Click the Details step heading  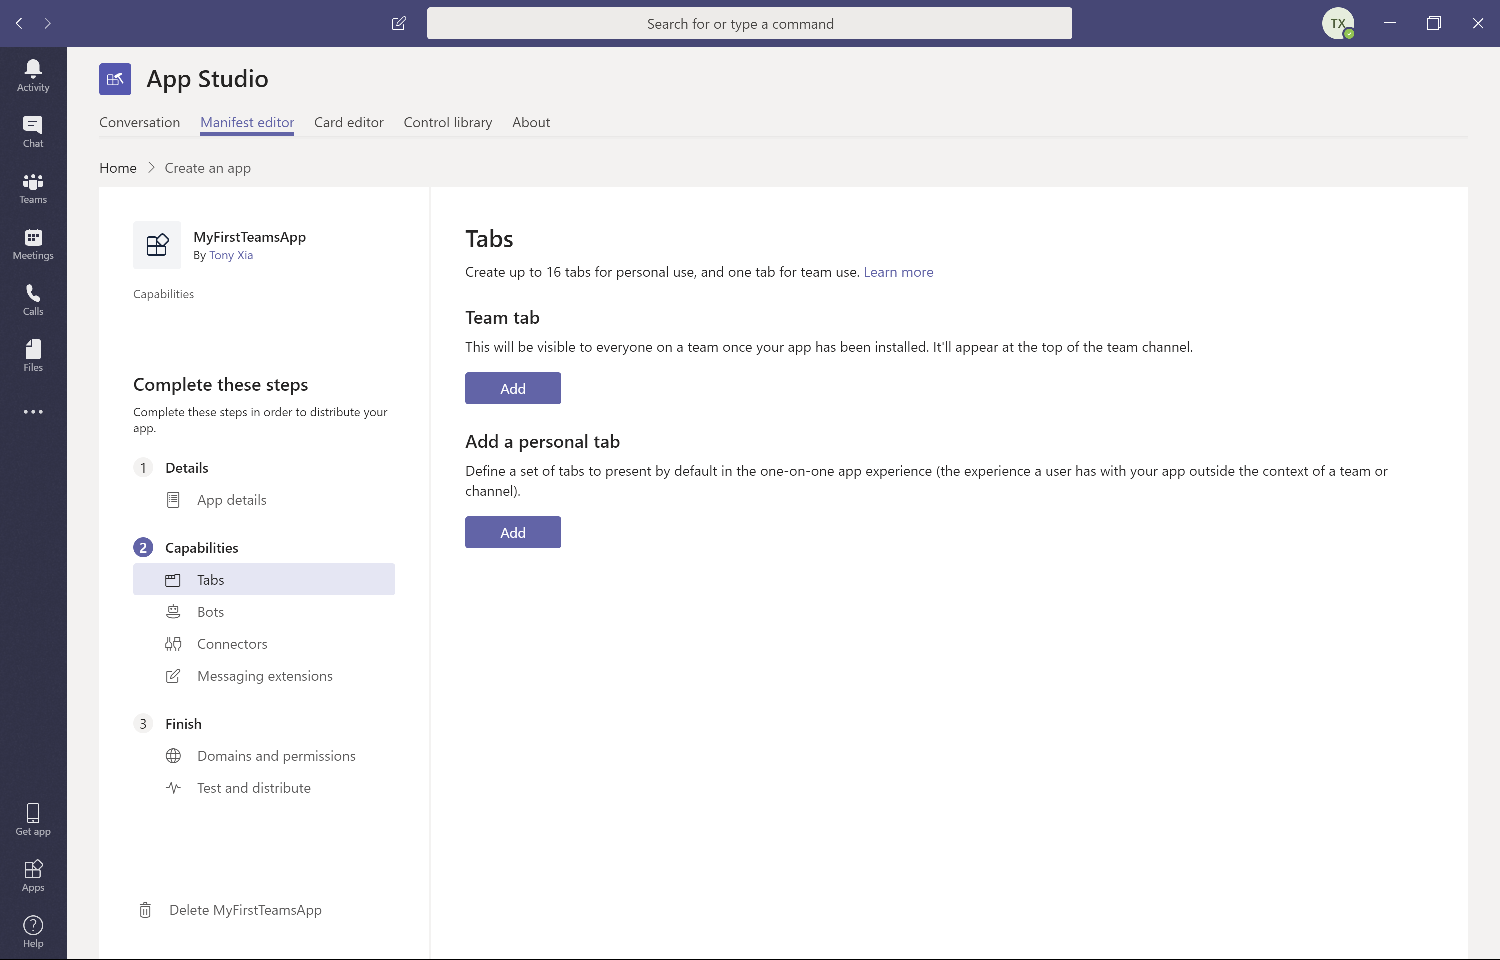[187, 468]
